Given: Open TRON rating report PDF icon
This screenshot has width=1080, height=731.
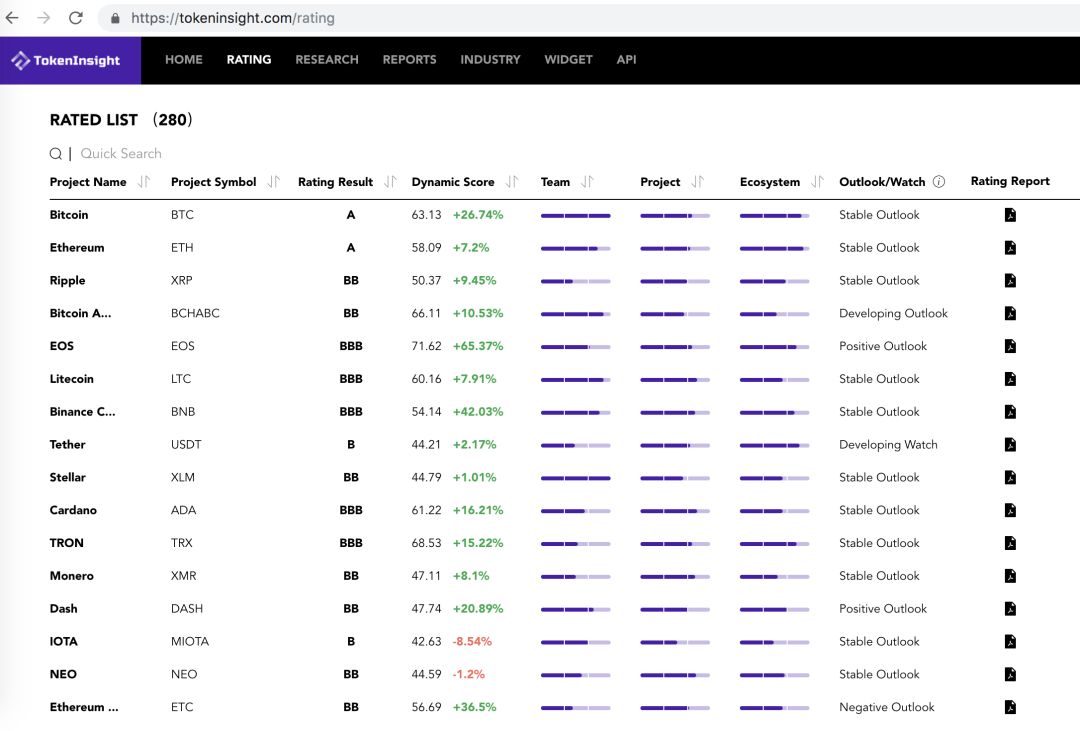Looking at the screenshot, I should pyautogui.click(x=1010, y=543).
